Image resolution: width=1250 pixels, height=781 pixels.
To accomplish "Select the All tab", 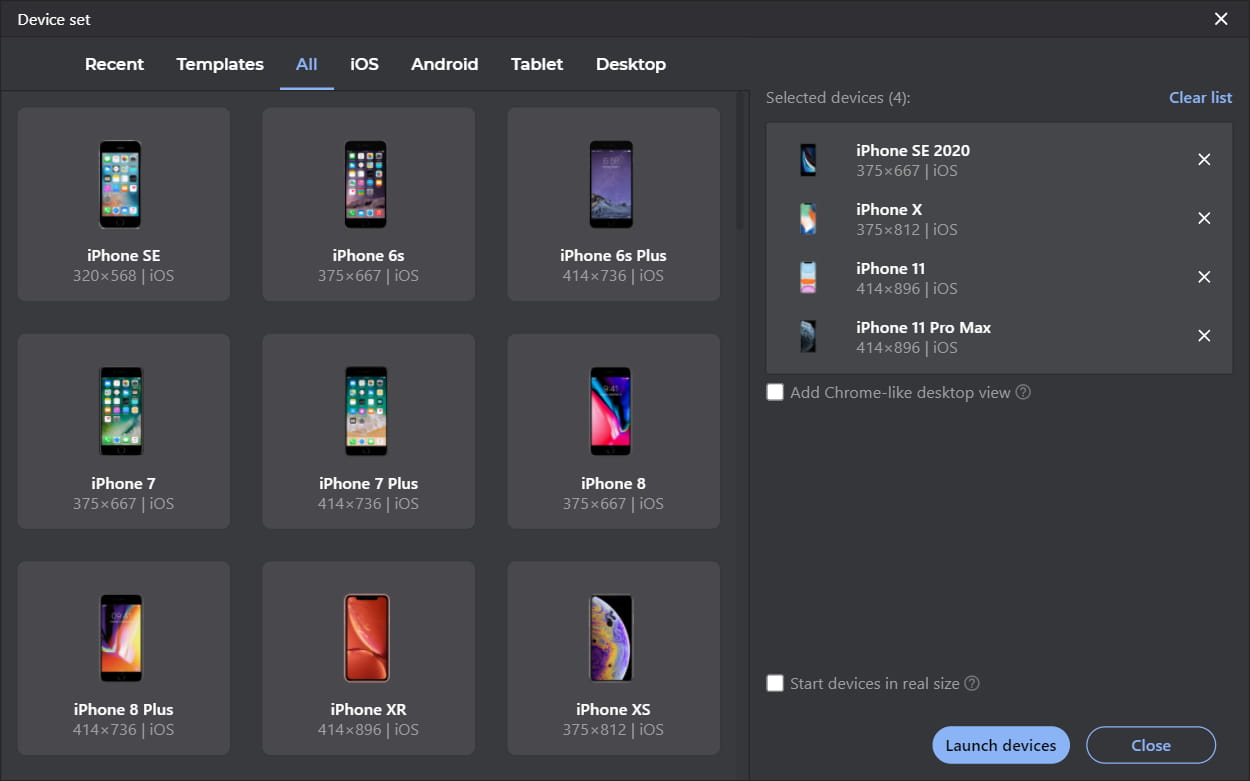I will [x=307, y=64].
